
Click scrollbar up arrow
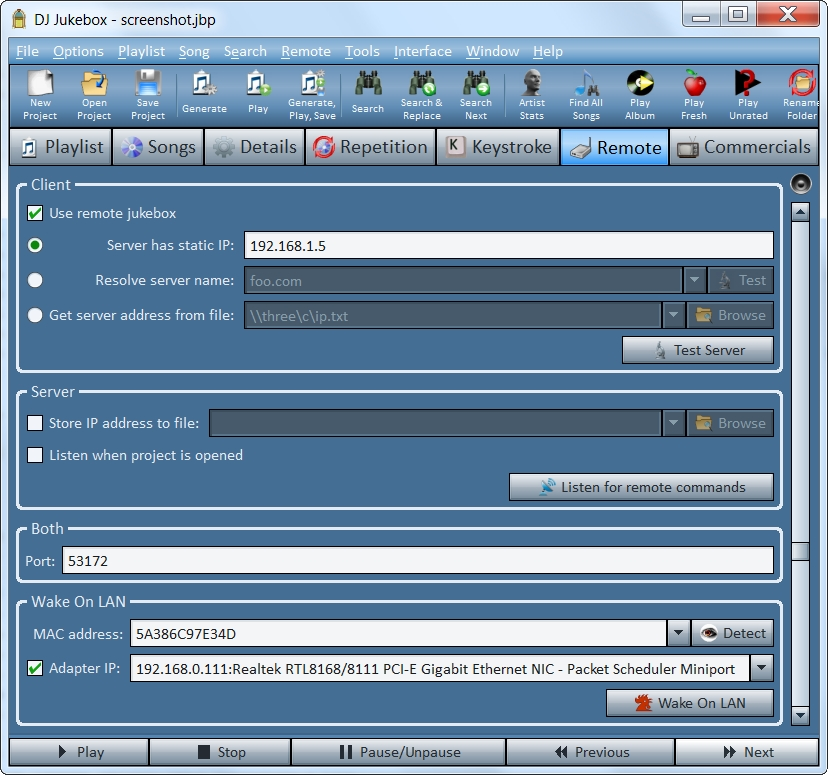(x=801, y=212)
